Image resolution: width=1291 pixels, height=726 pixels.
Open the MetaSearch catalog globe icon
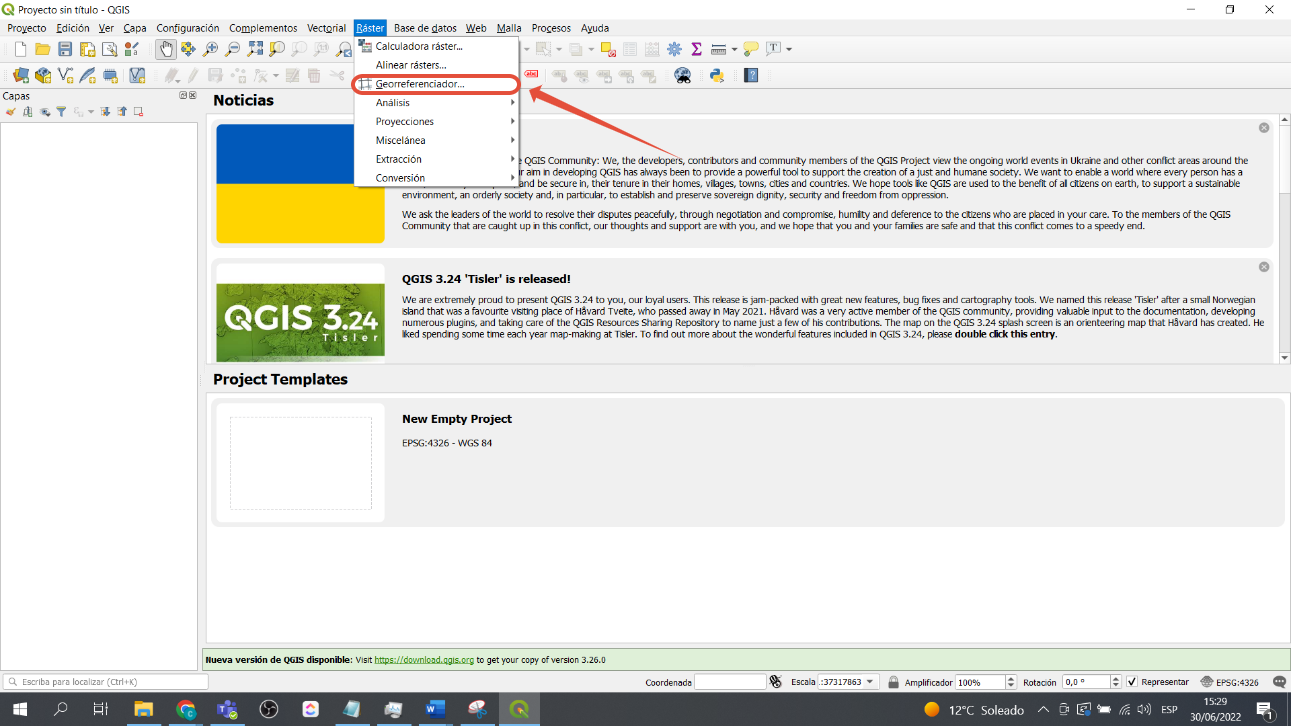[x=683, y=75]
